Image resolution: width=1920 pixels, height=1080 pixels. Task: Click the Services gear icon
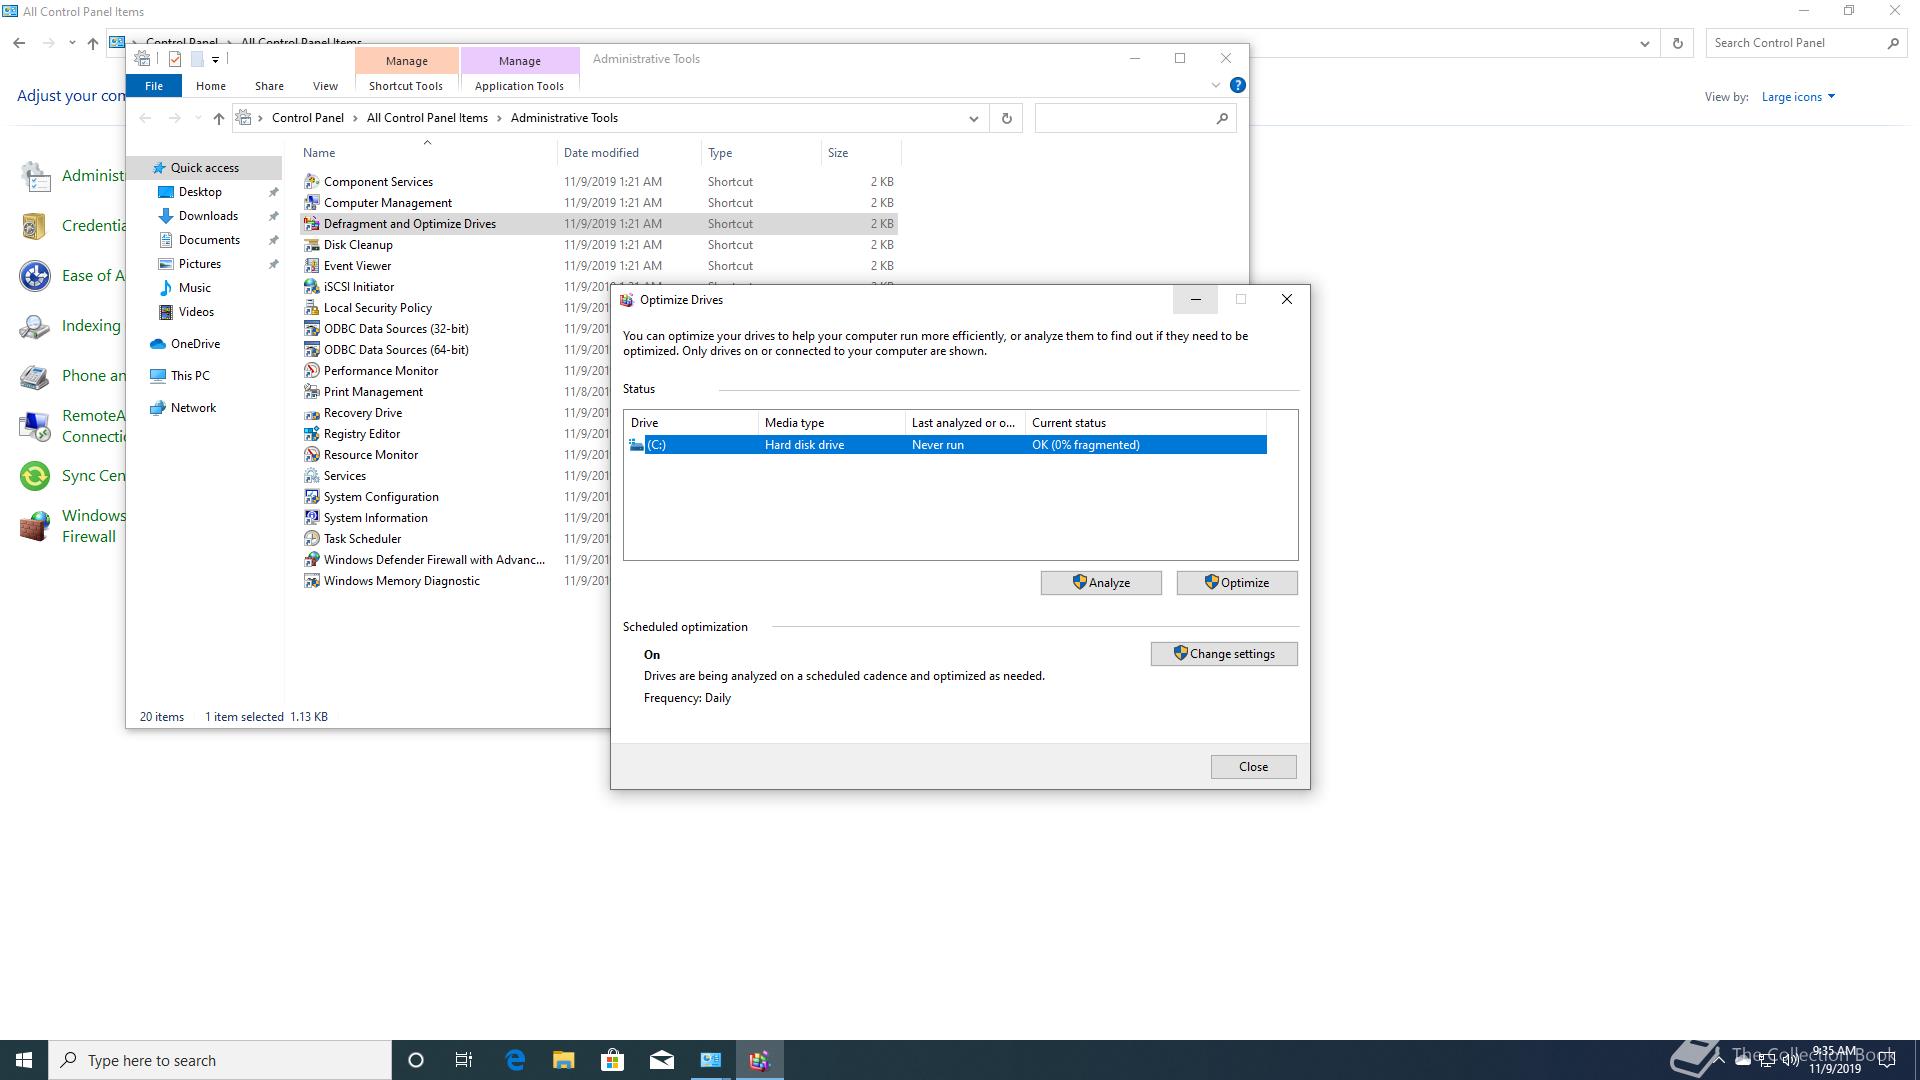[312, 476]
